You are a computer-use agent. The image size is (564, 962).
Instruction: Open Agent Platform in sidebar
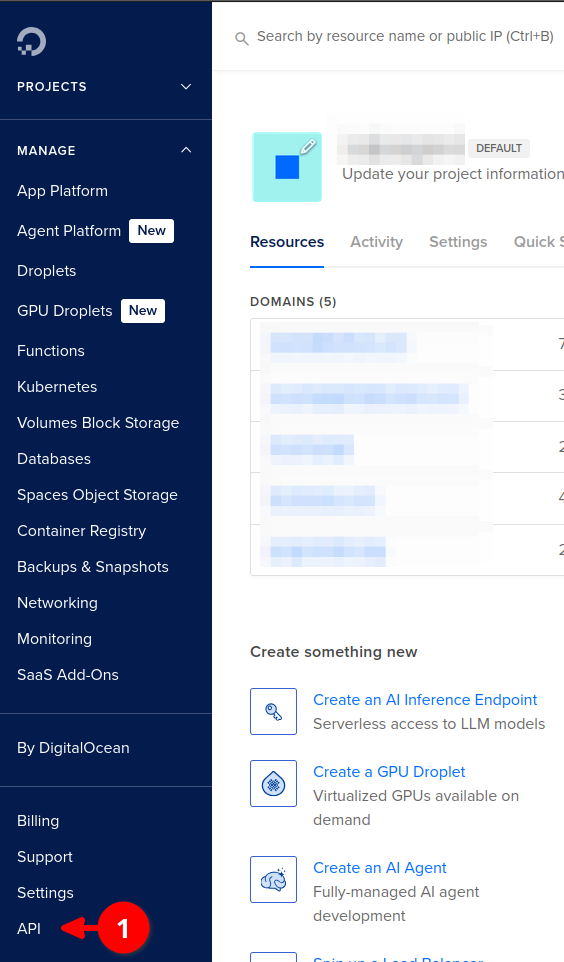[x=69, y=231]
